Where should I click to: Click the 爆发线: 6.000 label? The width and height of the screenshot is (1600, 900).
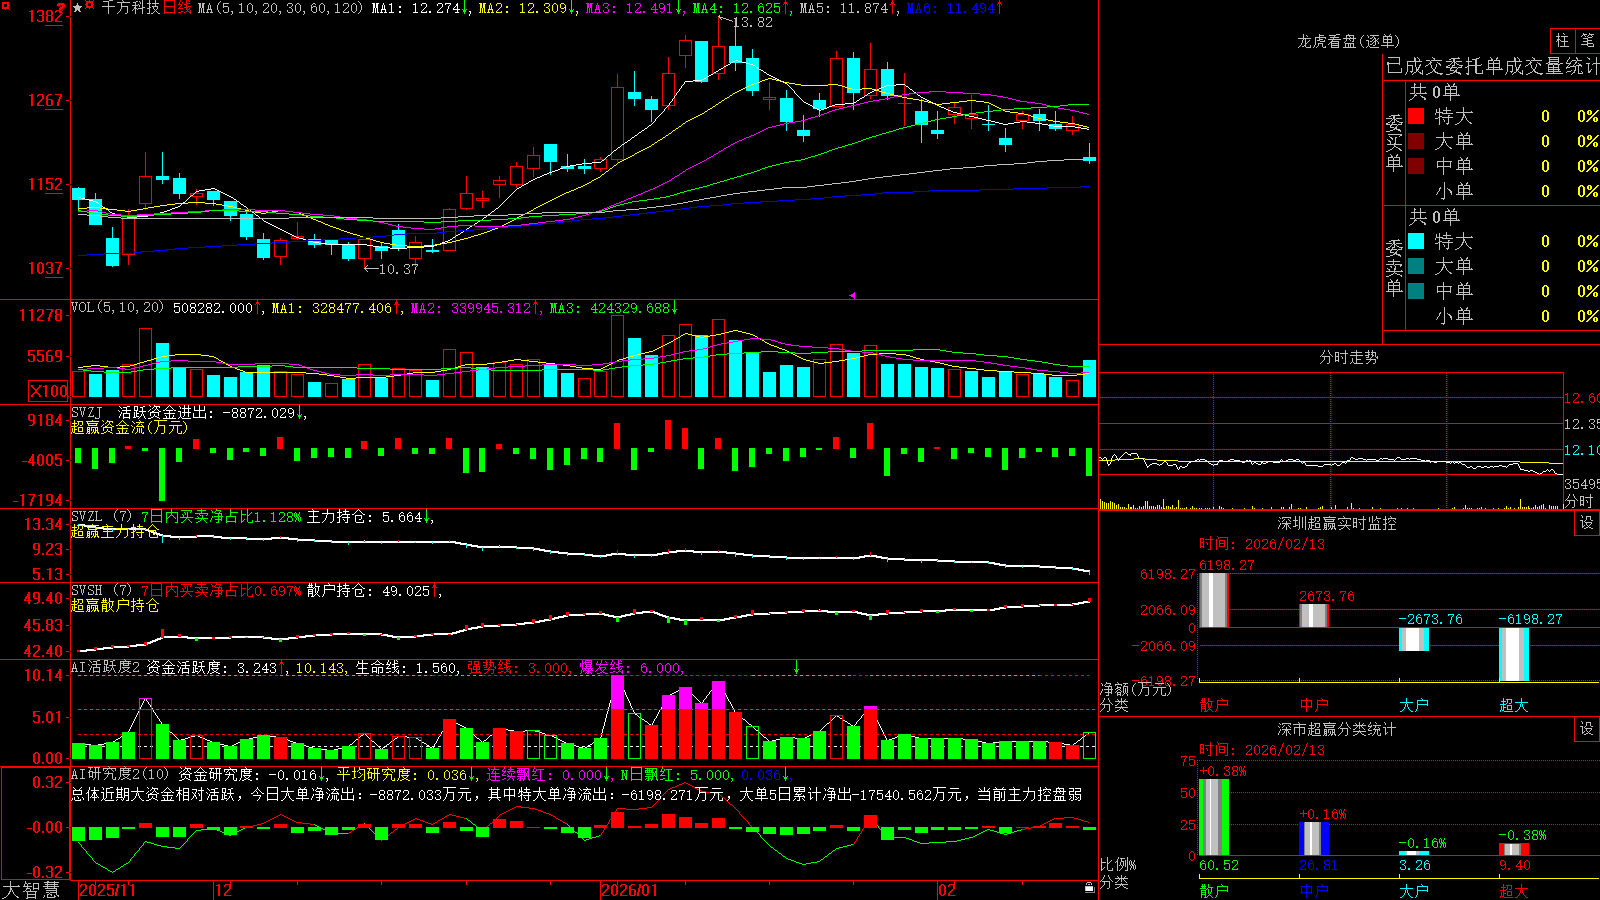click(631, 668)
